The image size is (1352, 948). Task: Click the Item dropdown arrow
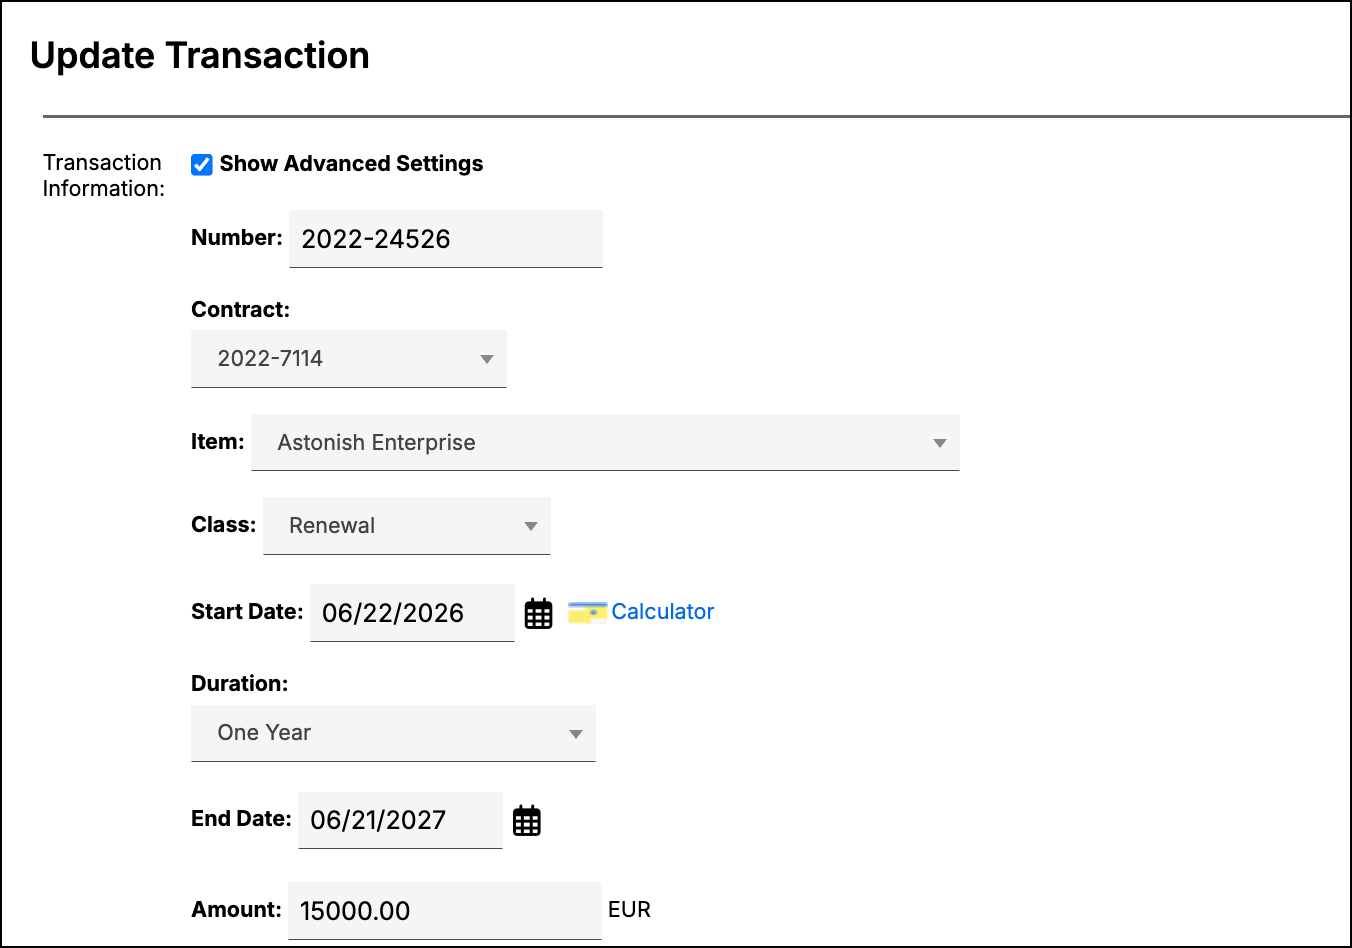[940, 443]
